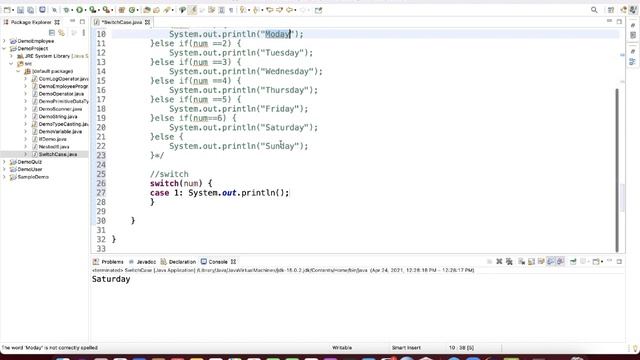Click the New Java Class toolbar icon
The width and height of the screenshot is (640, 360).
coord(132,10)
